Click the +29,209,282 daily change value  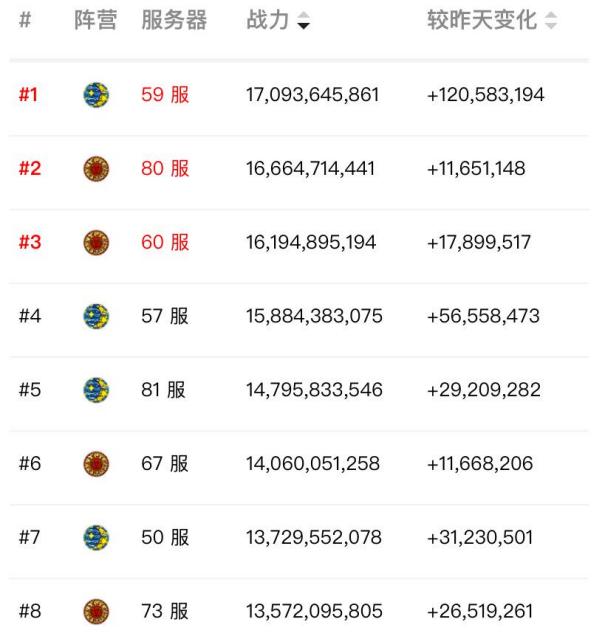point(484,390)
